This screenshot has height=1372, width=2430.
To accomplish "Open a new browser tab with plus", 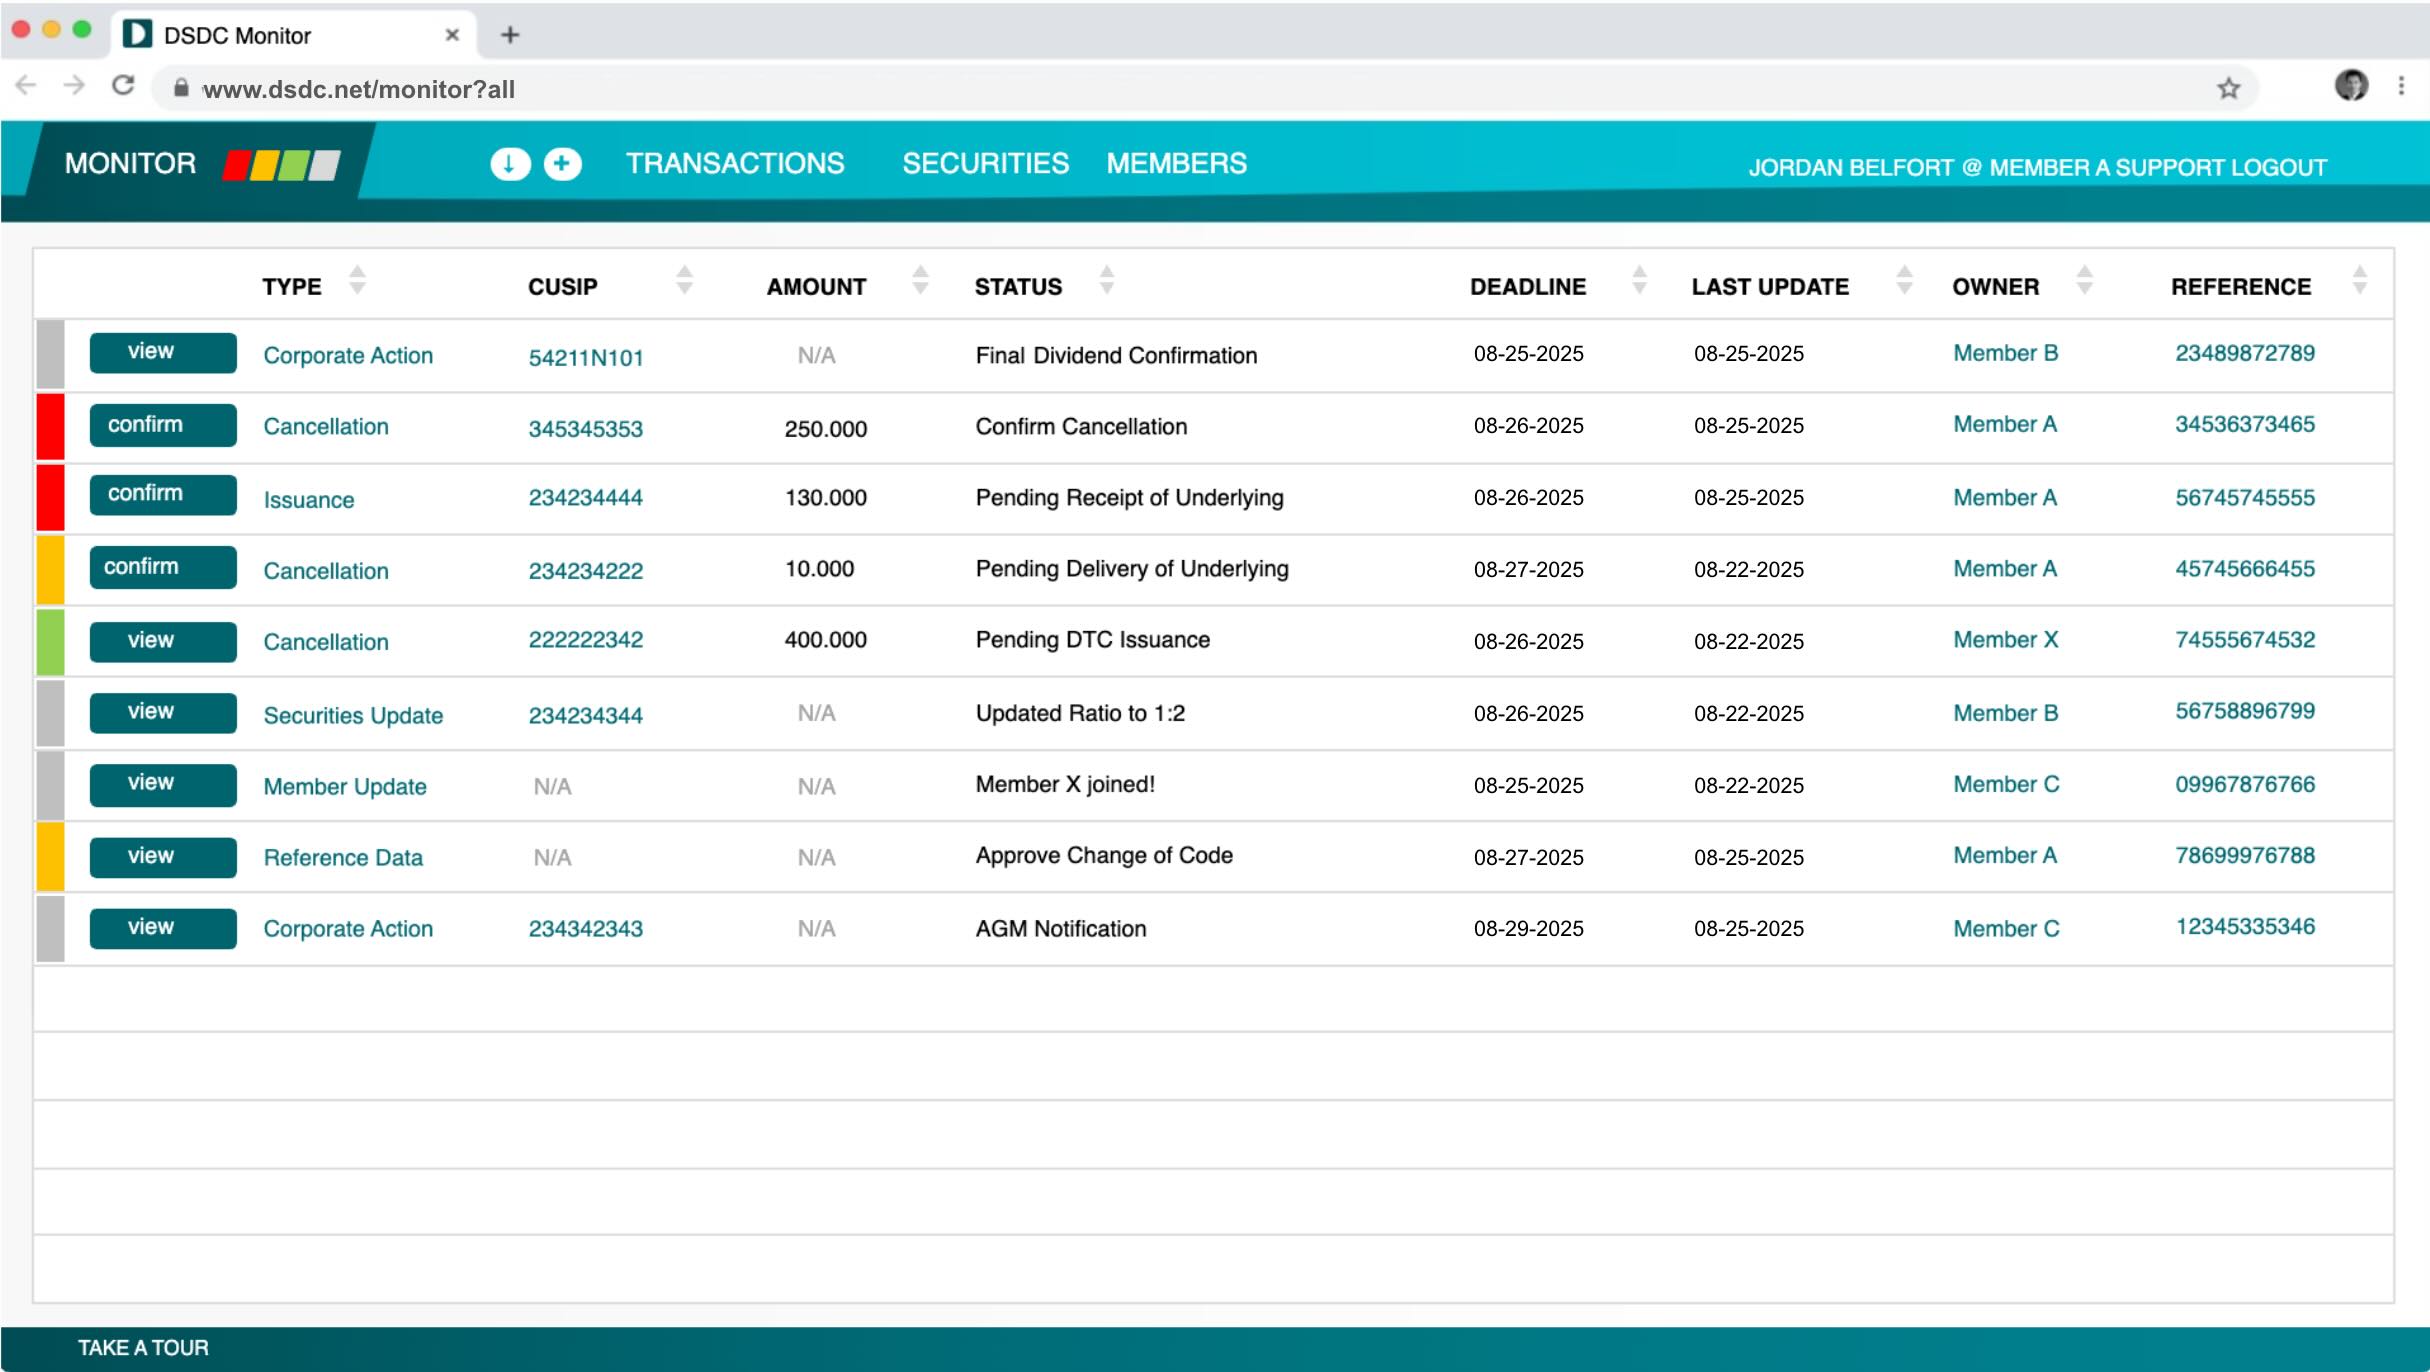I will [510, 35].
